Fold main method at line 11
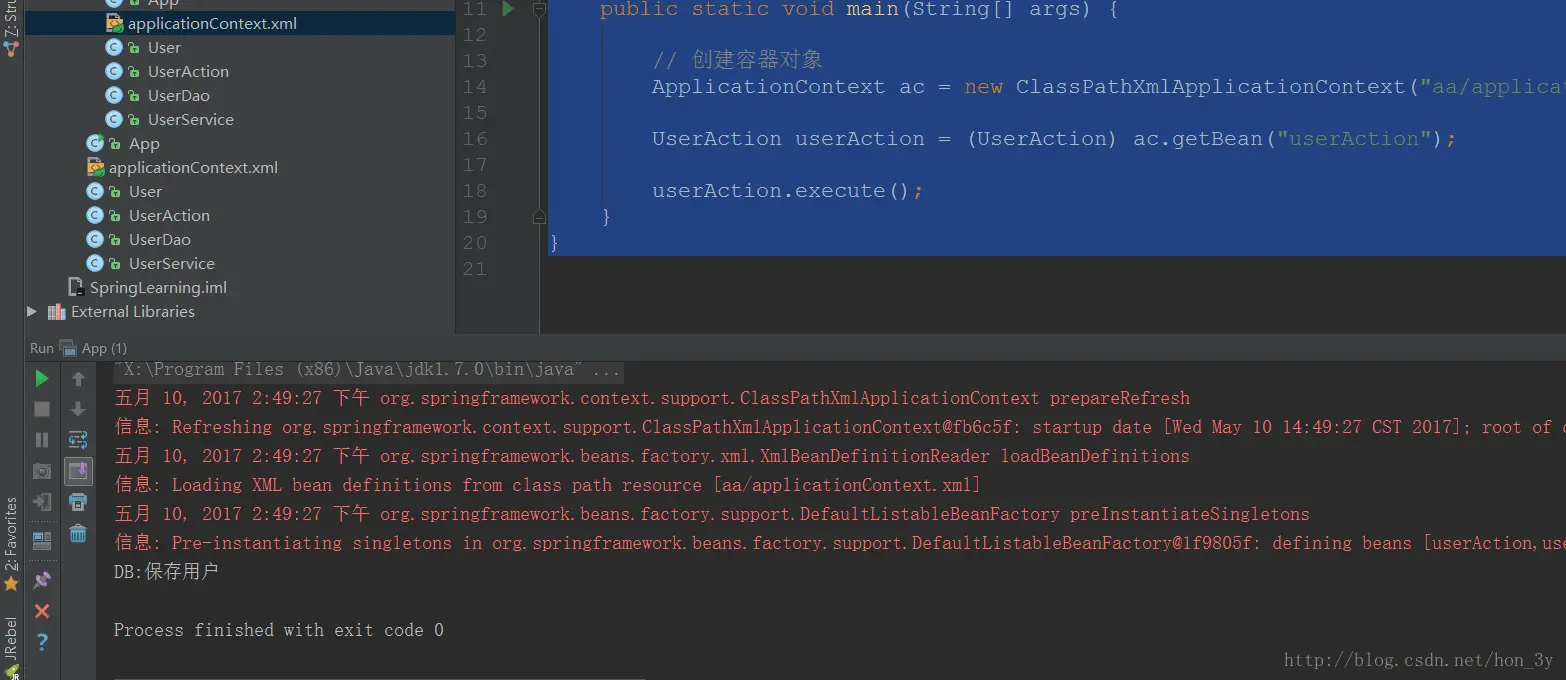The height and width of the screenshot is (680, 1566). point(539,9)
